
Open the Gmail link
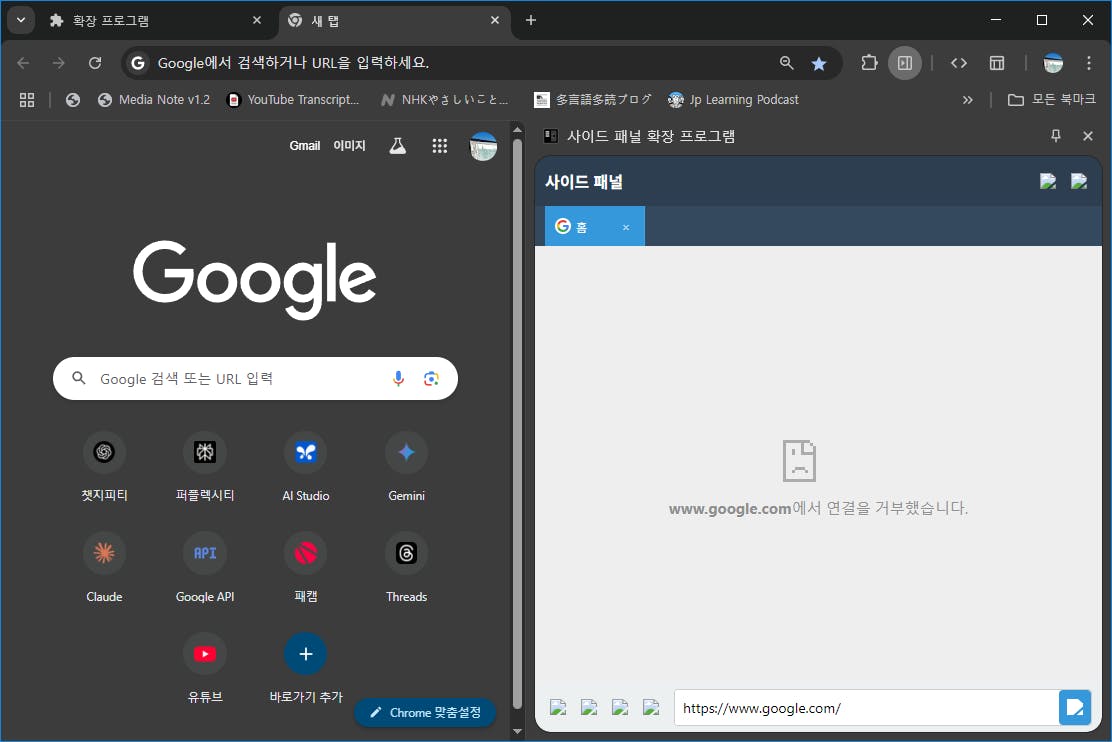(305, 145)
